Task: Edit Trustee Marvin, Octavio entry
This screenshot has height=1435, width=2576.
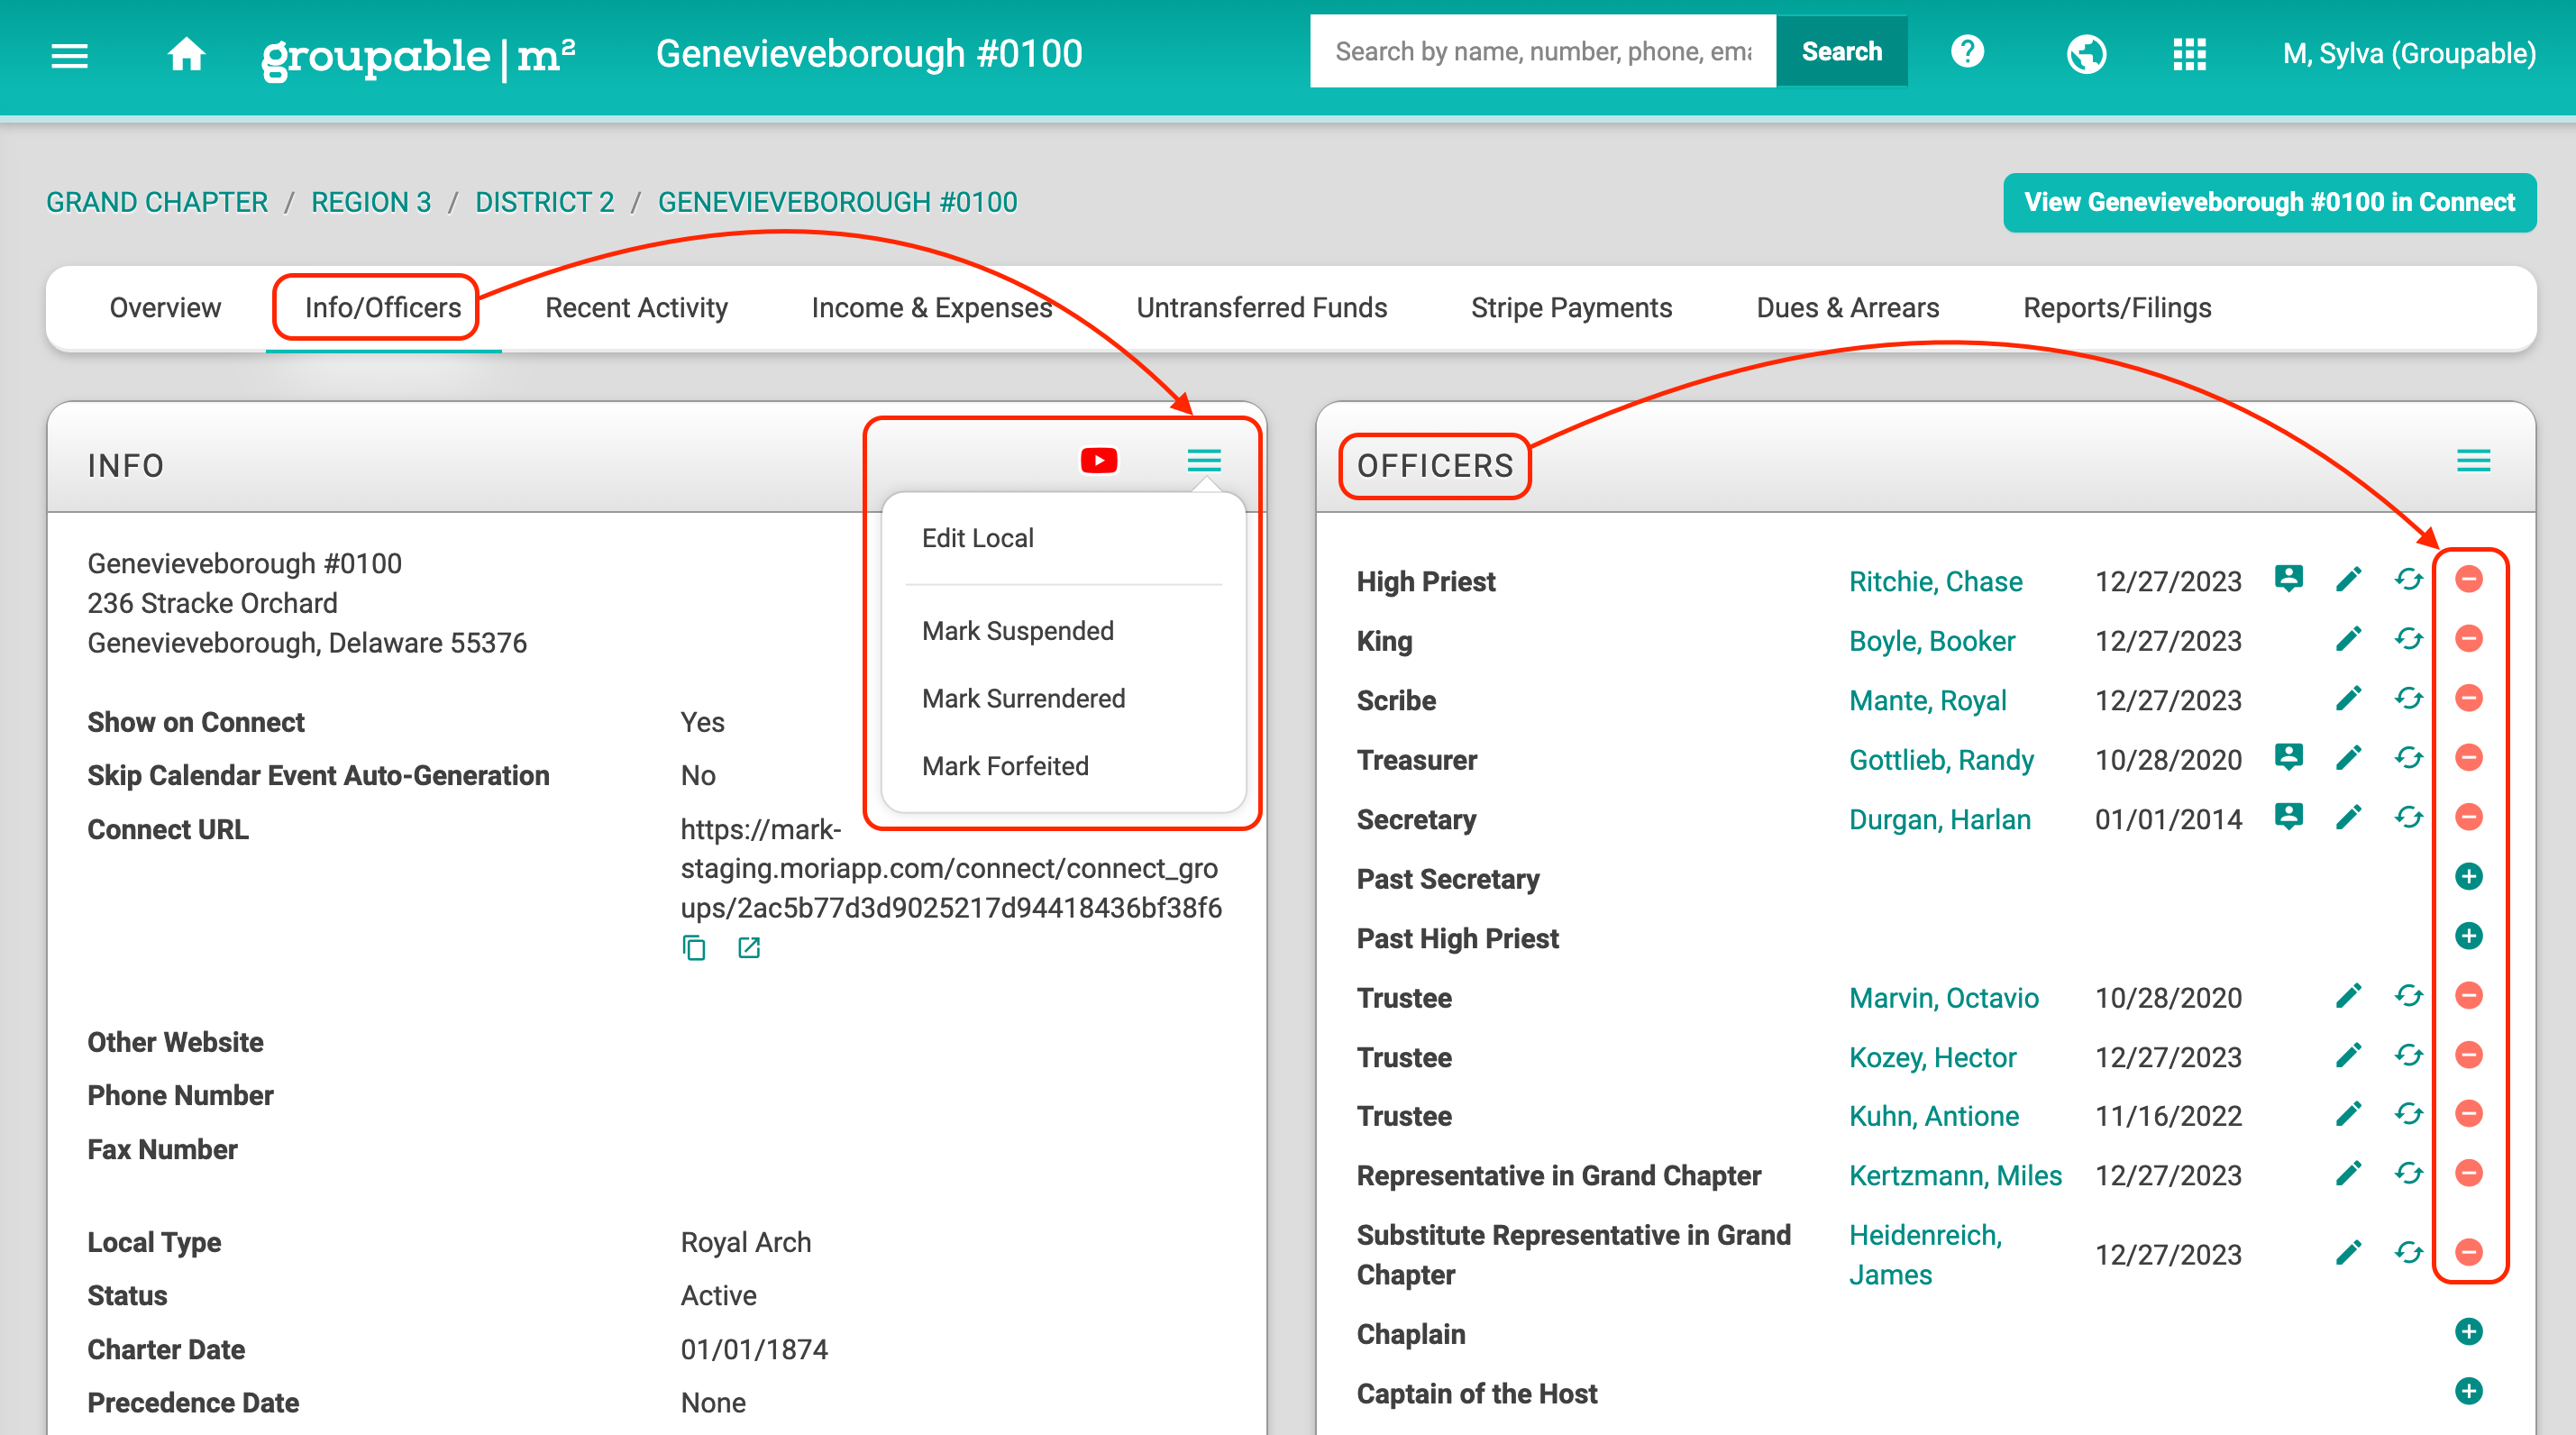Action: [2349, 996]
